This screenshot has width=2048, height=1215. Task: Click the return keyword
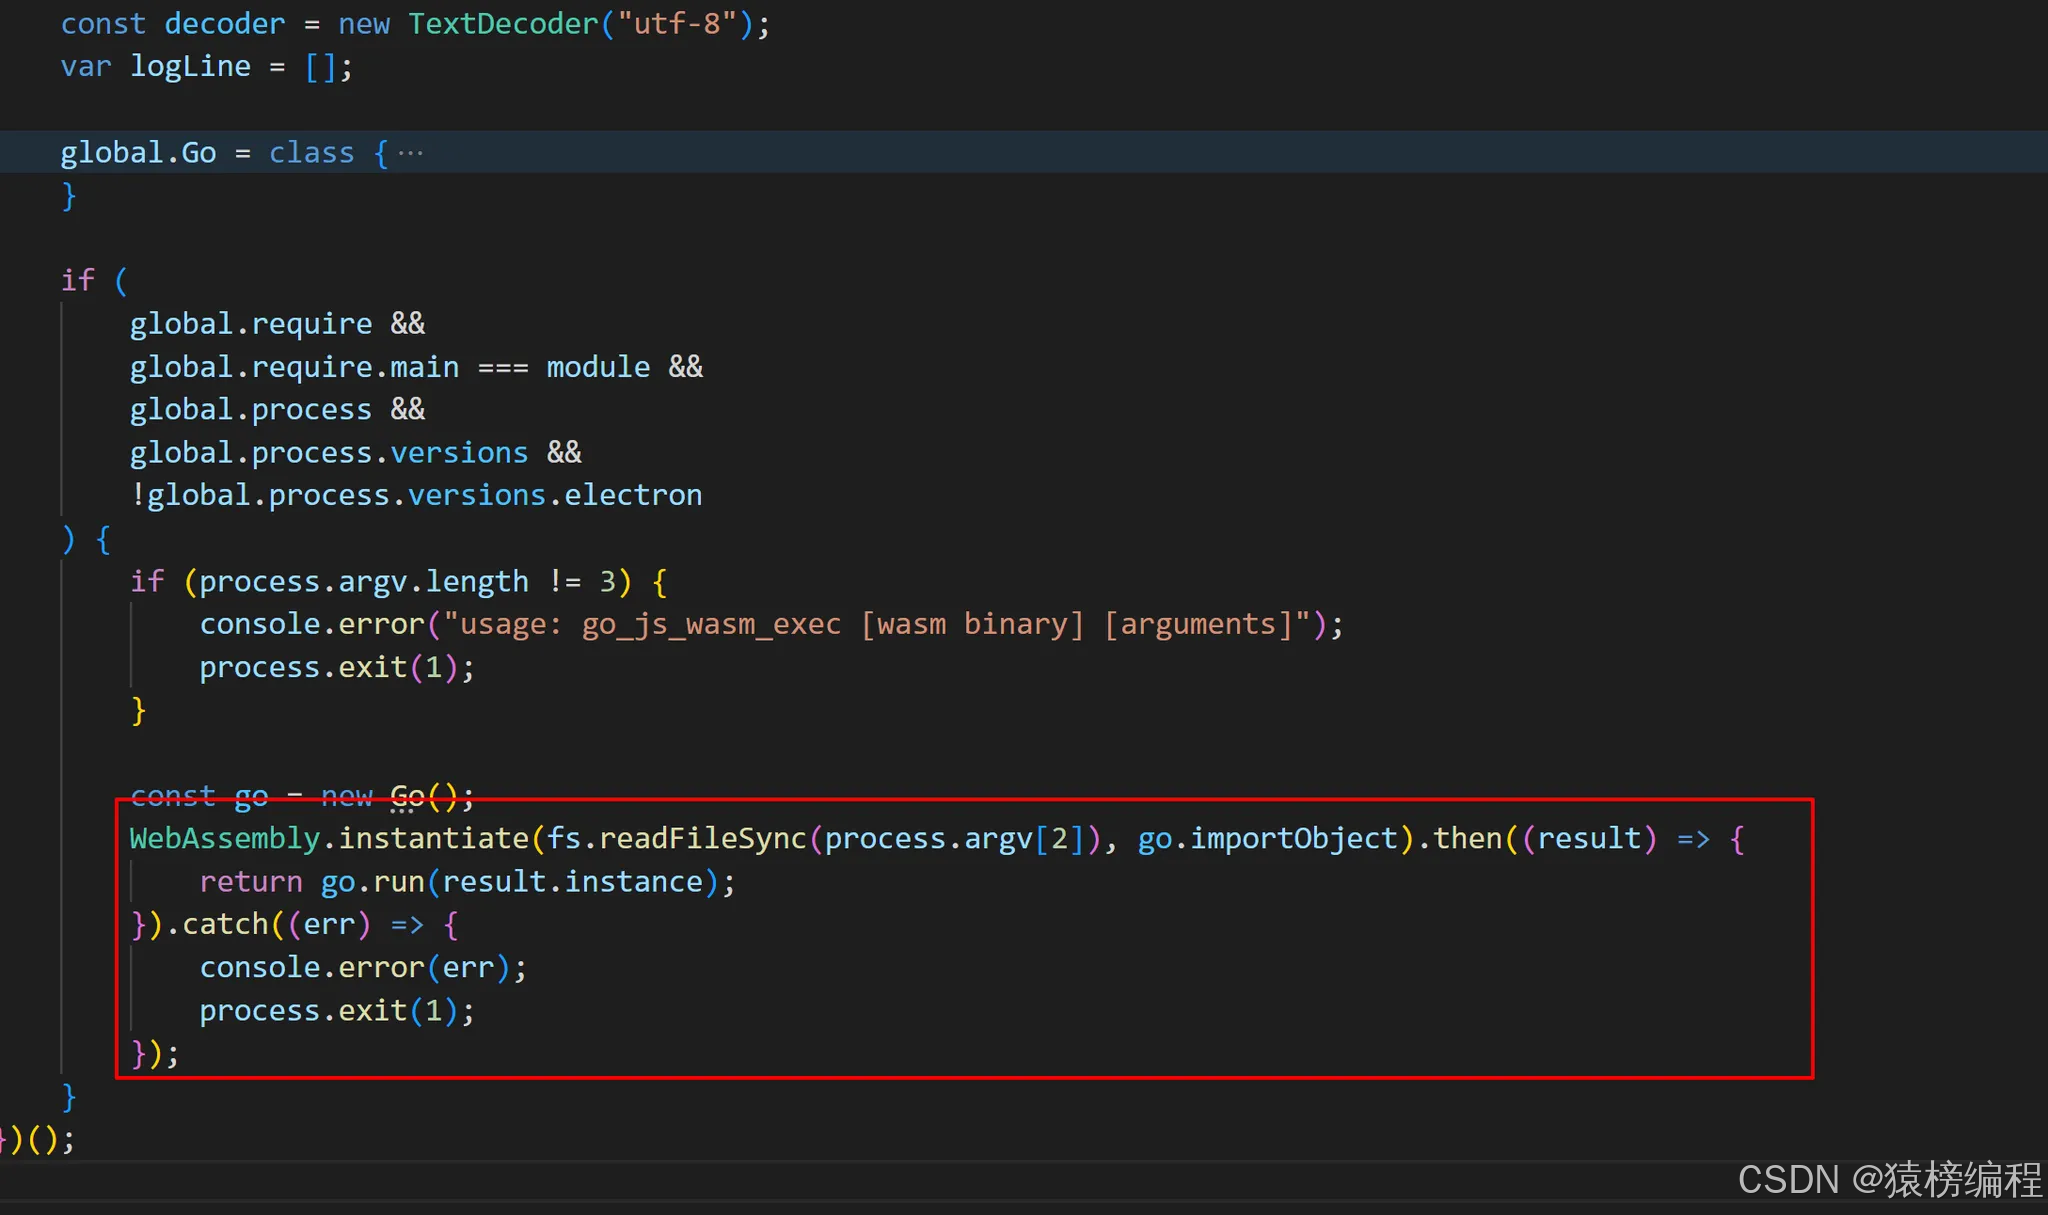pos(250,882)
